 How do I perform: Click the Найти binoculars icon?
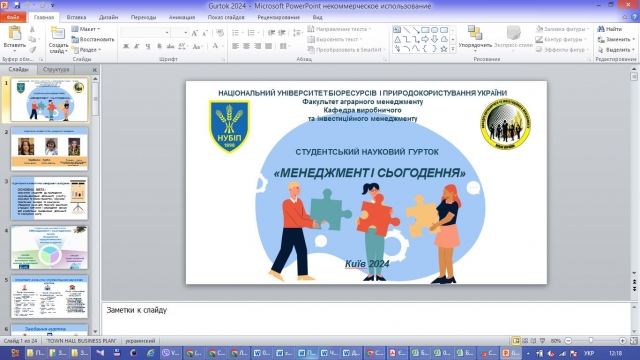tap(601, 29)
